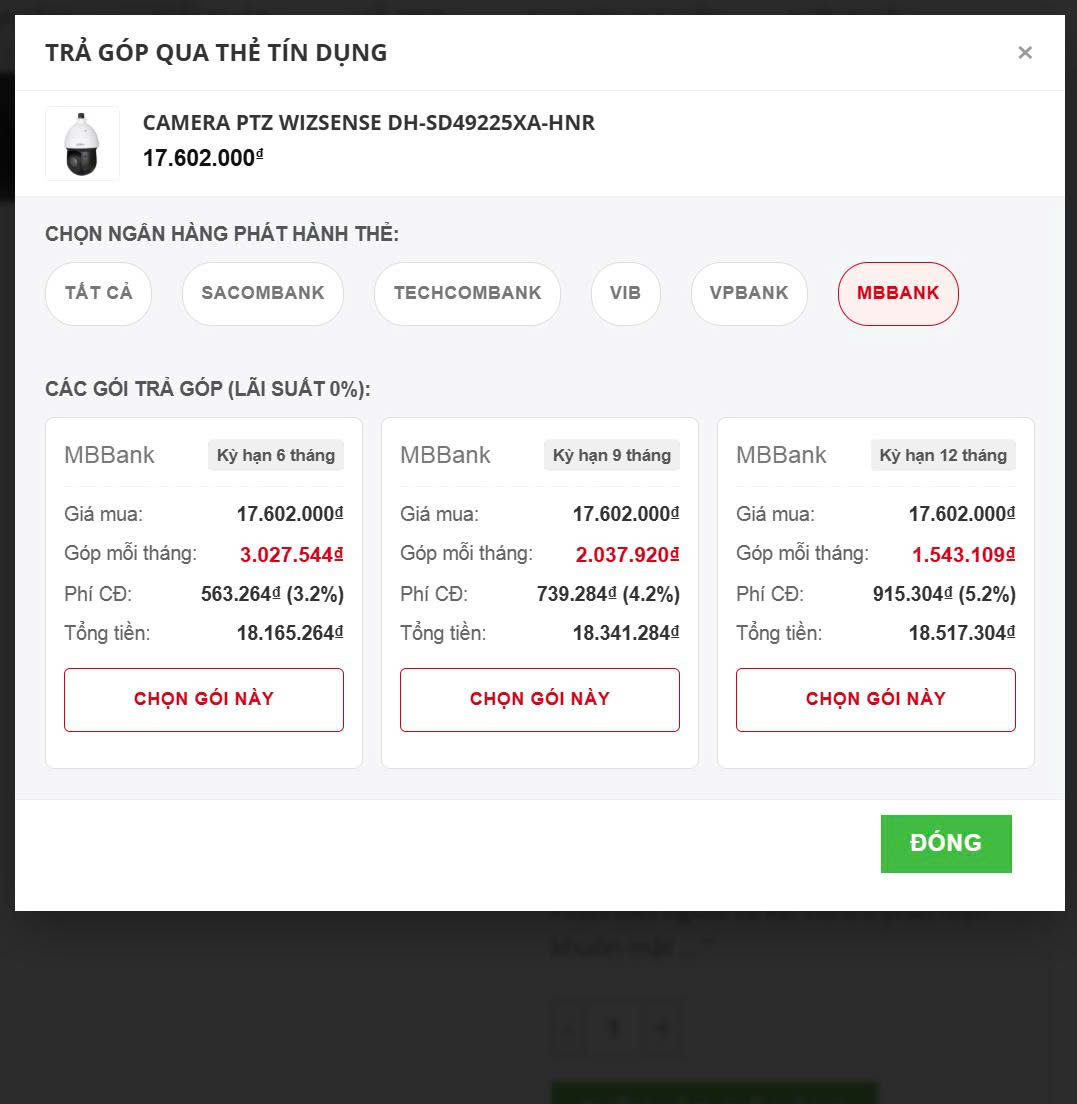Click the Kỳ hạn 12 tháng label
This screenshot has width=1077, height=1104.
pyautogui.click(x=943, y=455)
